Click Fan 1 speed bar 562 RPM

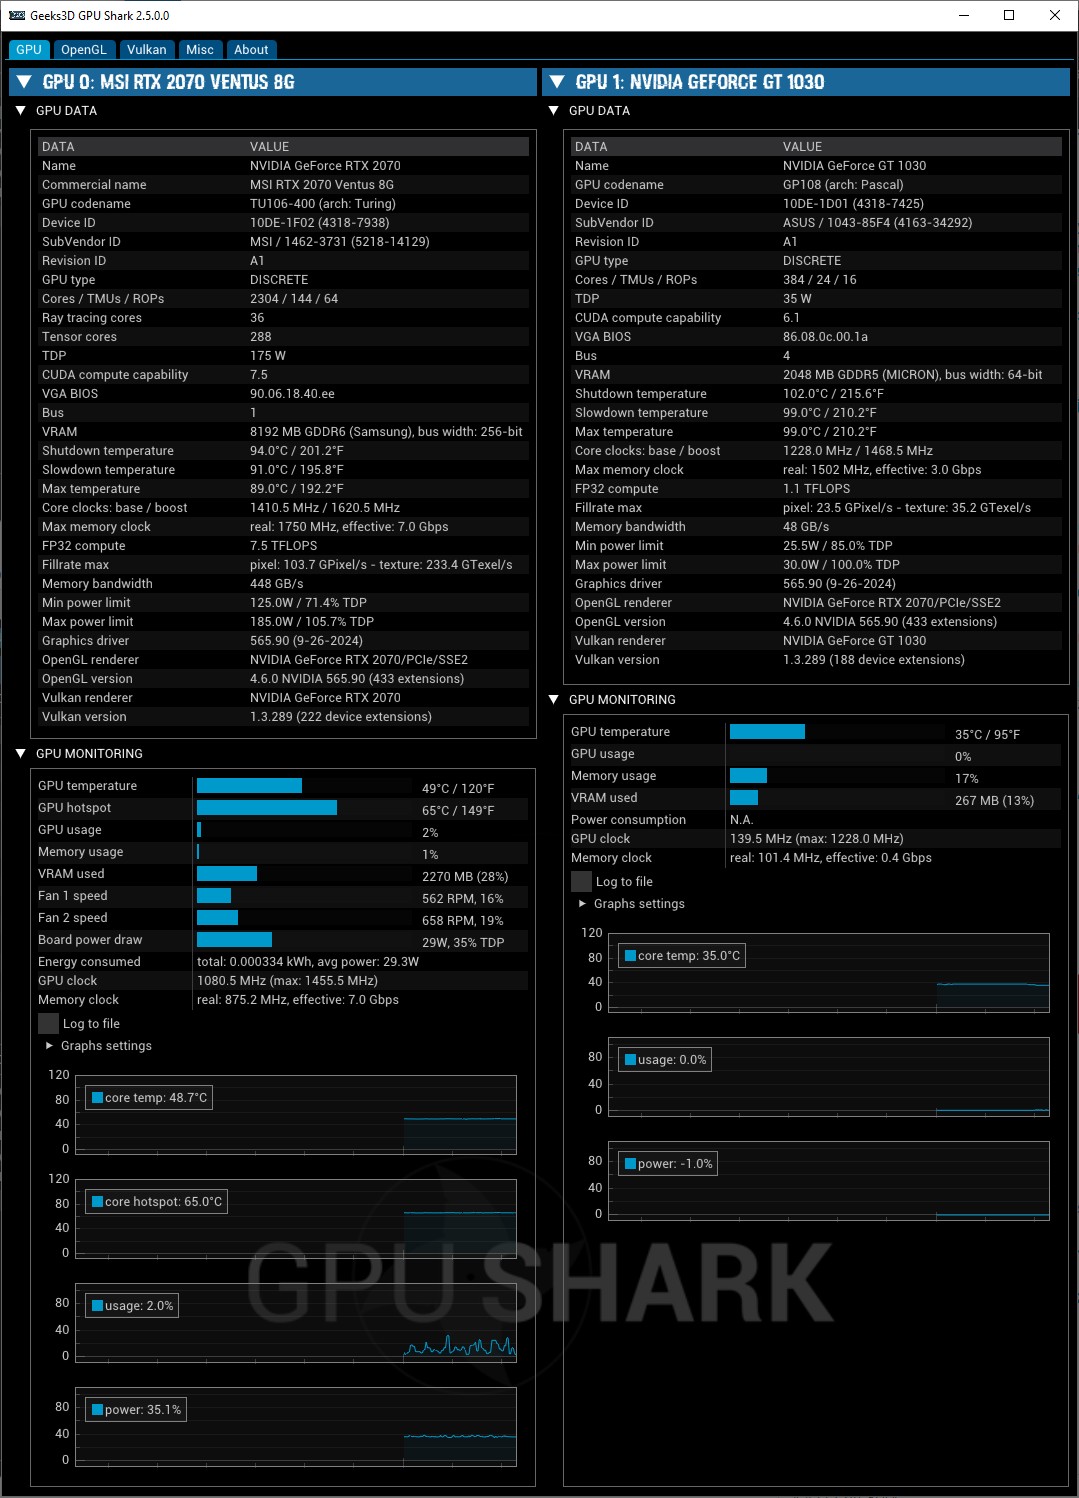coord(214,896)
